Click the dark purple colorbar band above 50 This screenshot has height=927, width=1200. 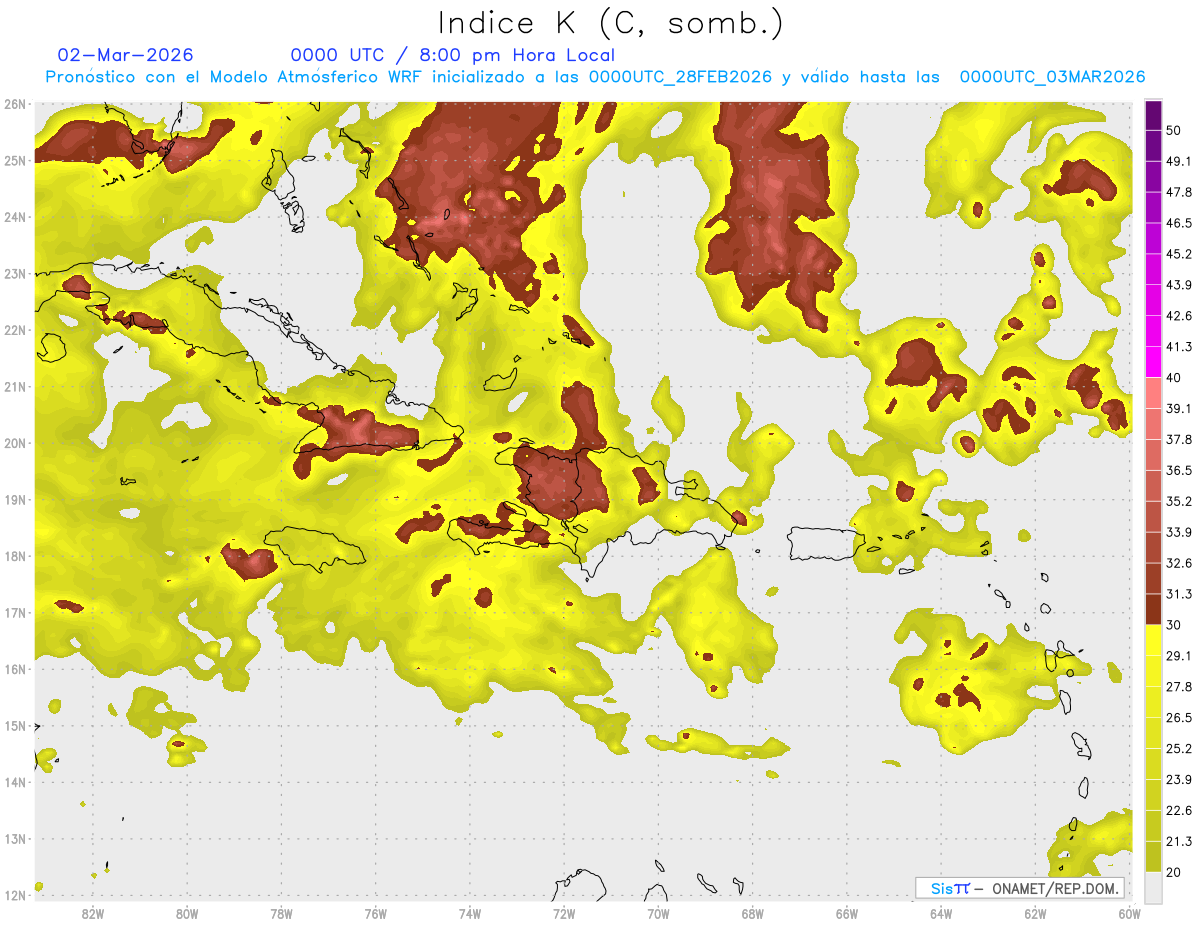[1153, 115]
